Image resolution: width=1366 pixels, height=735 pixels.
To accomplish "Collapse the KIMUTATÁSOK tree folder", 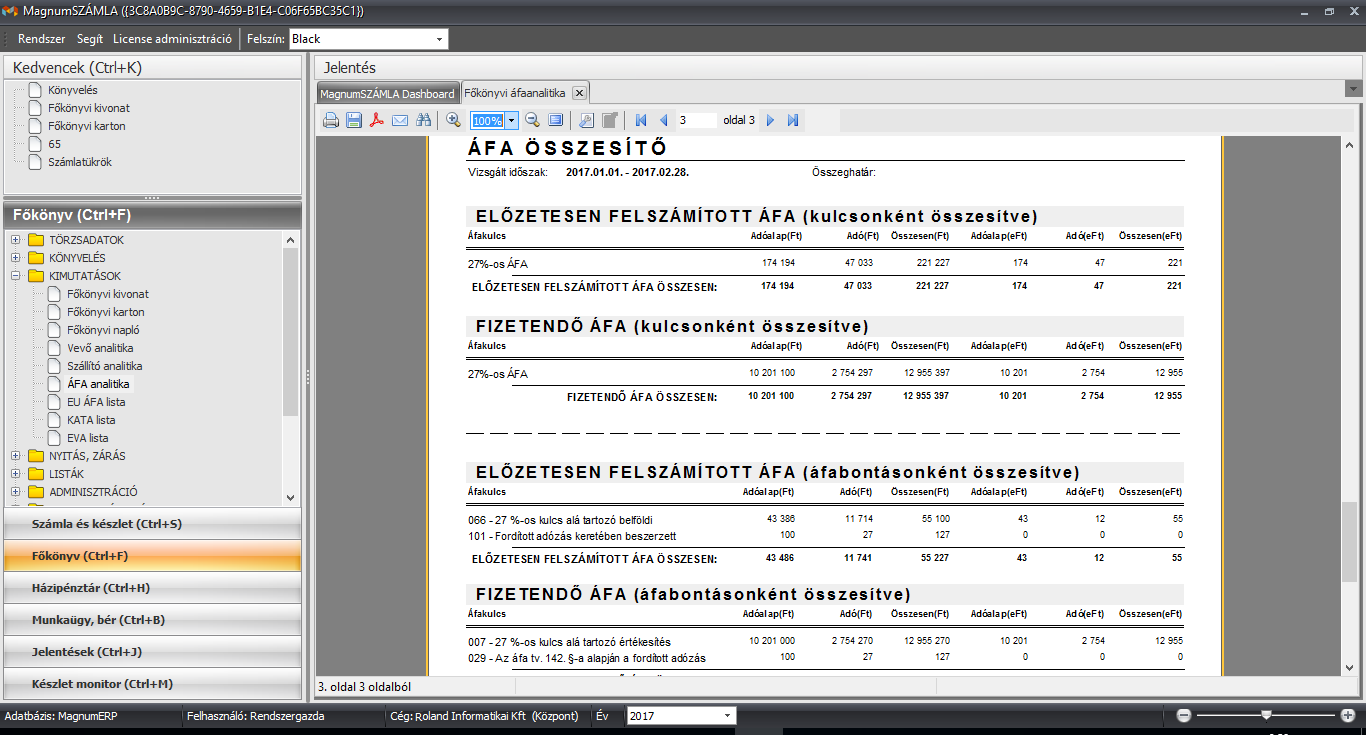I will point(16,276).
